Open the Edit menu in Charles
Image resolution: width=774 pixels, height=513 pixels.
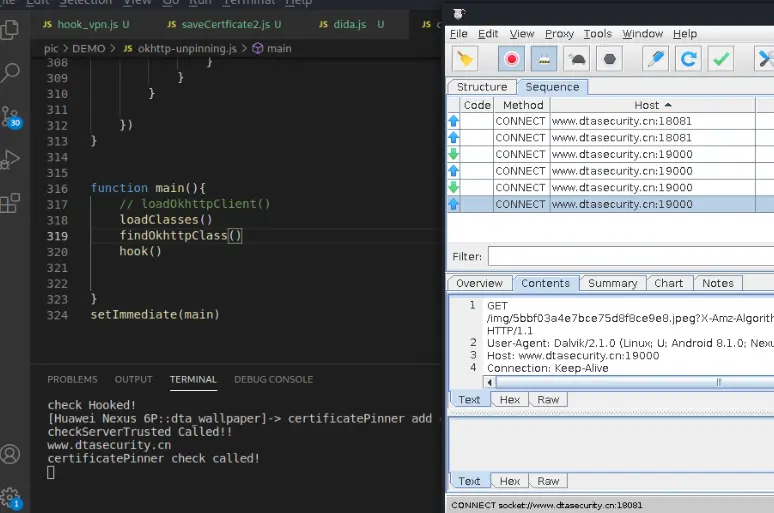click(488, 34)
